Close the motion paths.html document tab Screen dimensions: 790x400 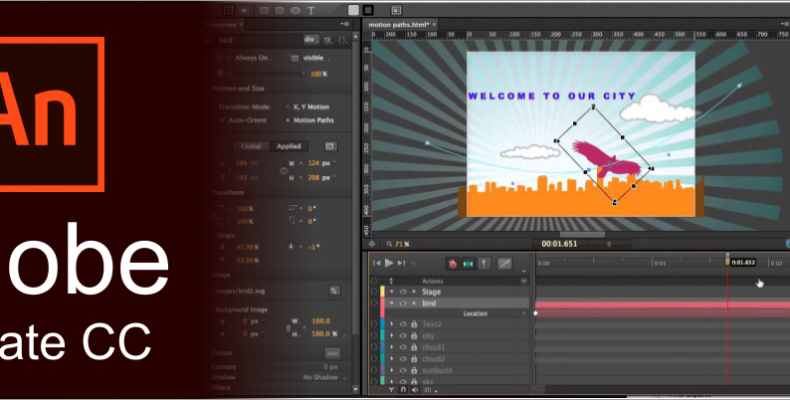click(x=434, y=25)
